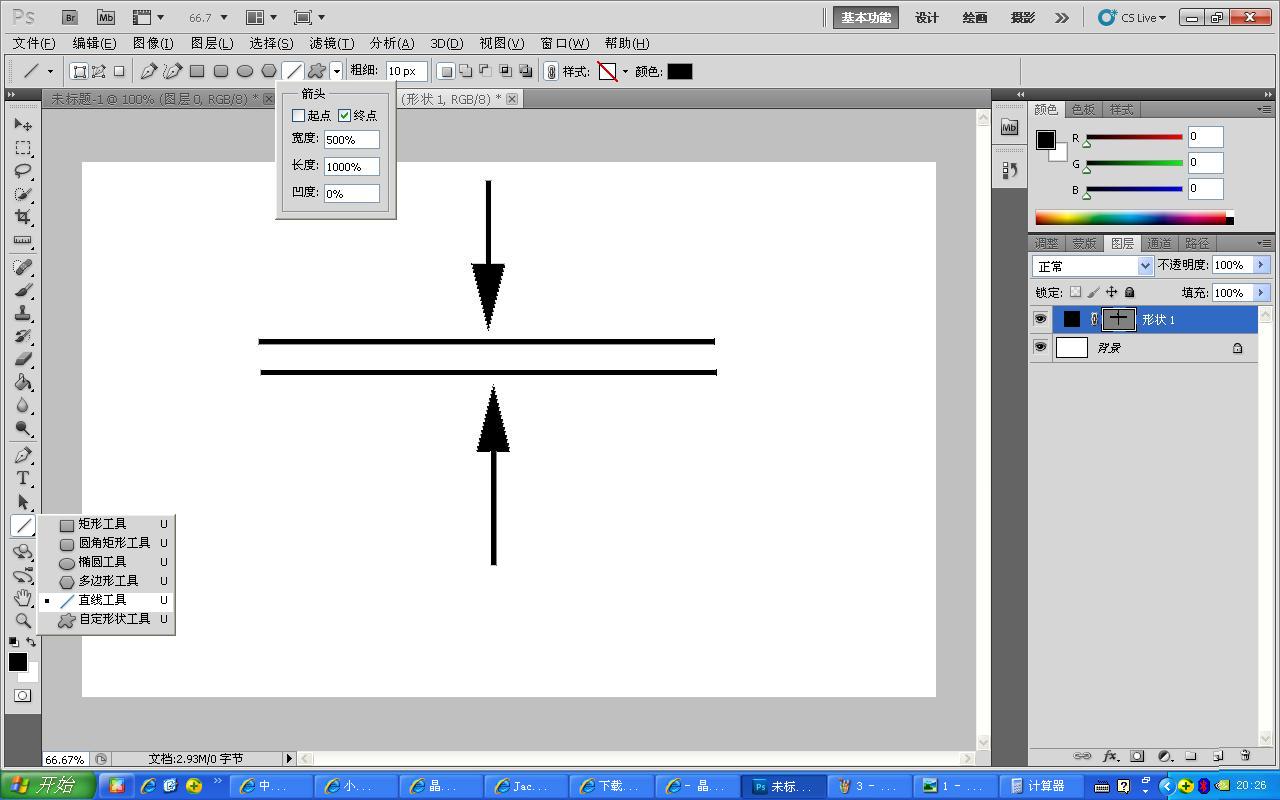Viewport: 1280px width, 800px height.
Task: Add a layer style with the fx icon
Action: 1110,756
